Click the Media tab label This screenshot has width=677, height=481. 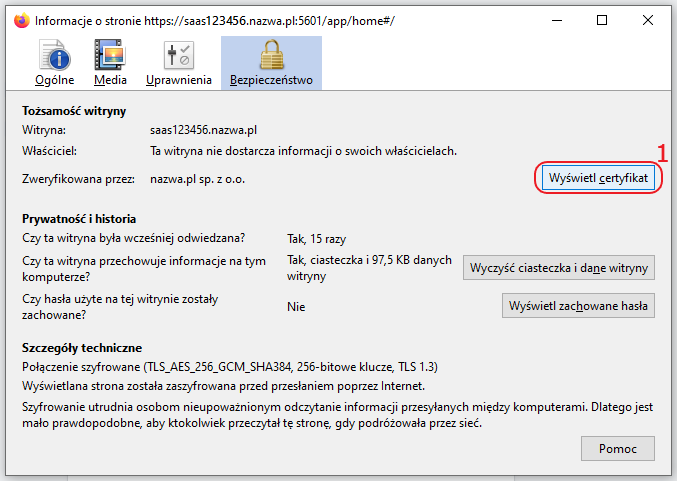click(110, 80)
